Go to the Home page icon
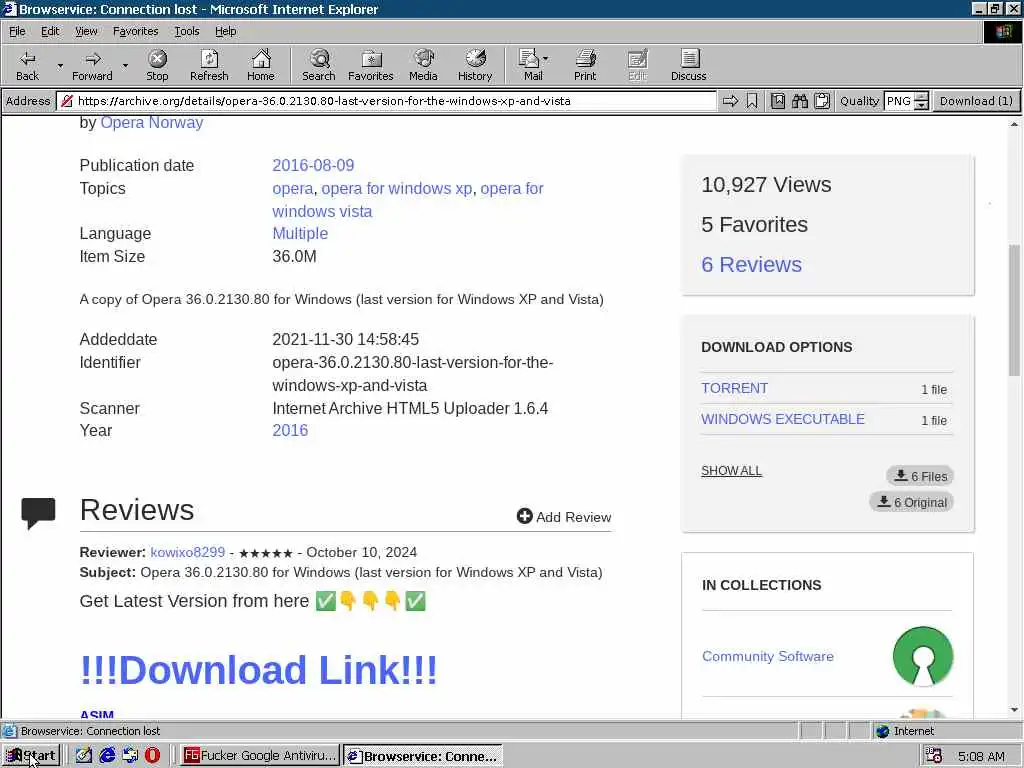The height and width of the screenshot is (768, 1024). pos(261,65)
